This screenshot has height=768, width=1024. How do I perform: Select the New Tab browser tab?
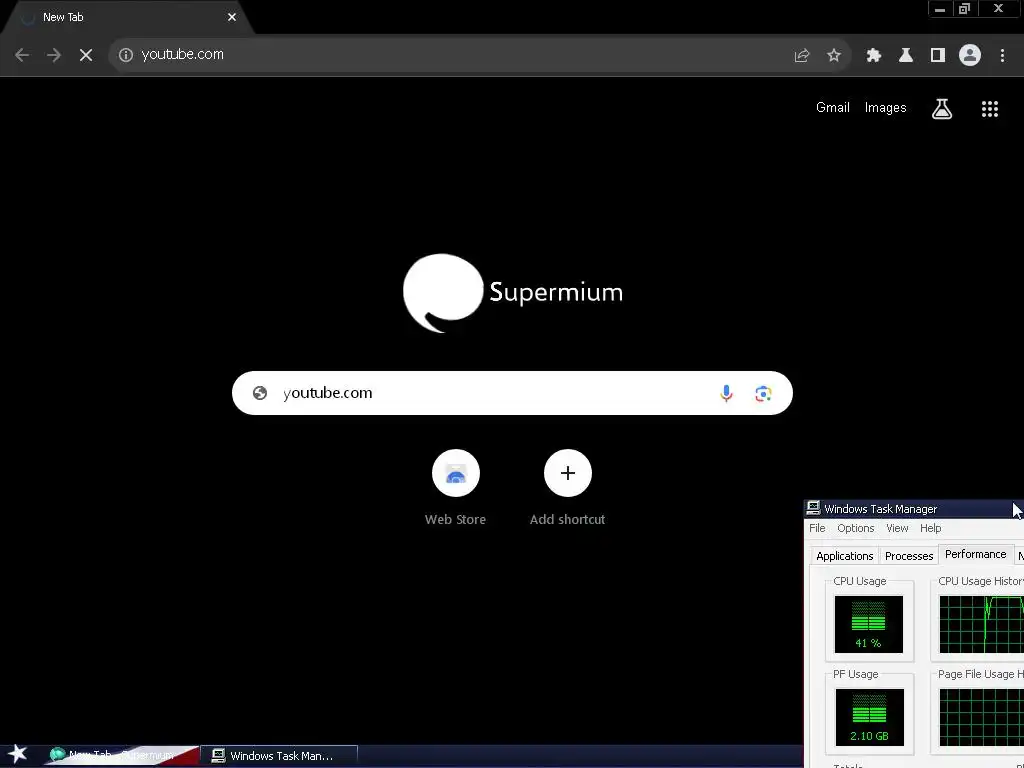click(x=127, y=18)
